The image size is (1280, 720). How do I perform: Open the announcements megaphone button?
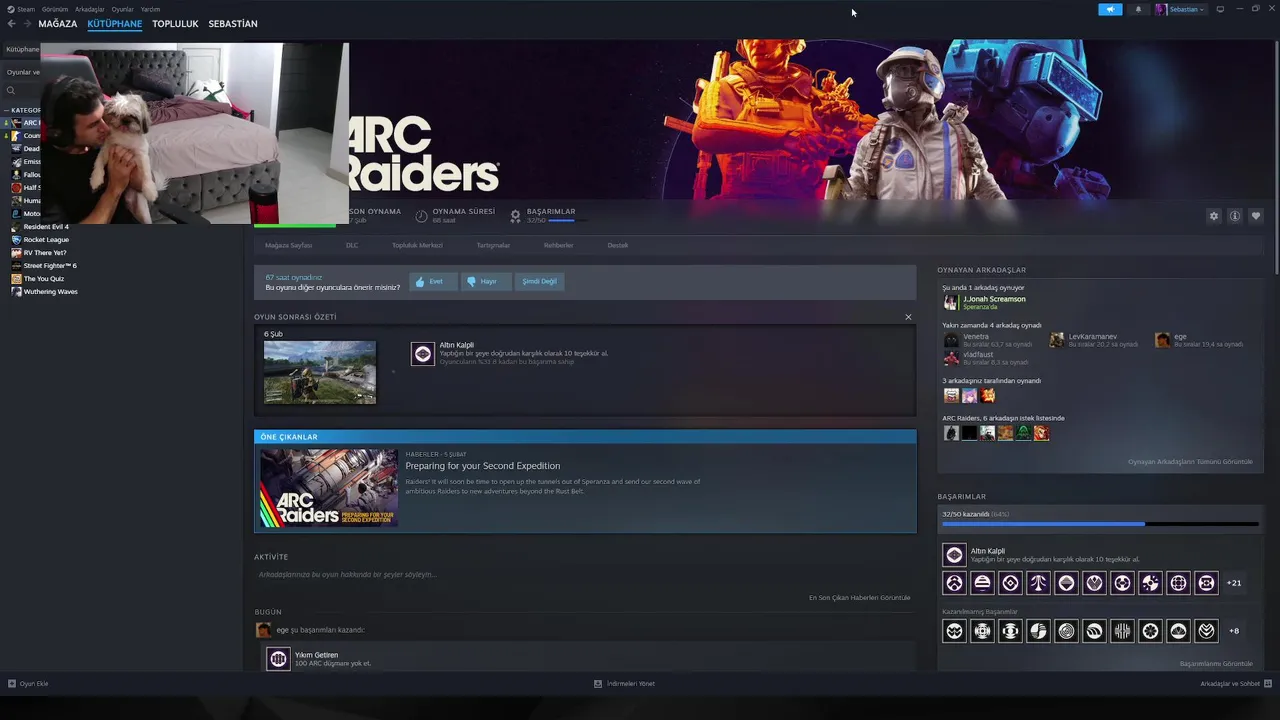(1110, 9)
